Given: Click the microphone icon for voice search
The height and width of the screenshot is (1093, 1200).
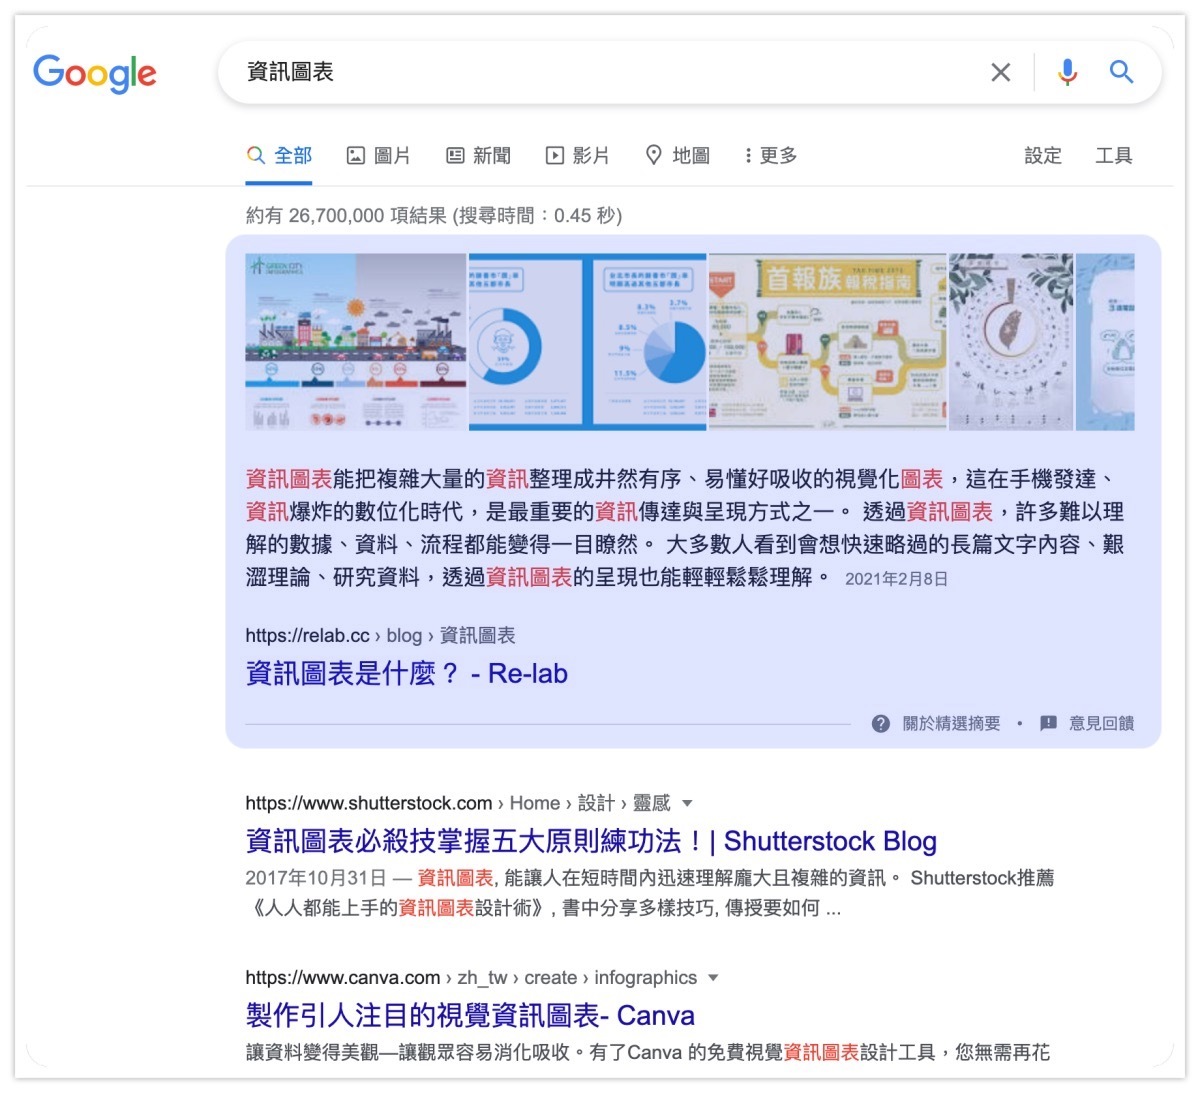Looking at the screenshot, I should 1066,72.
